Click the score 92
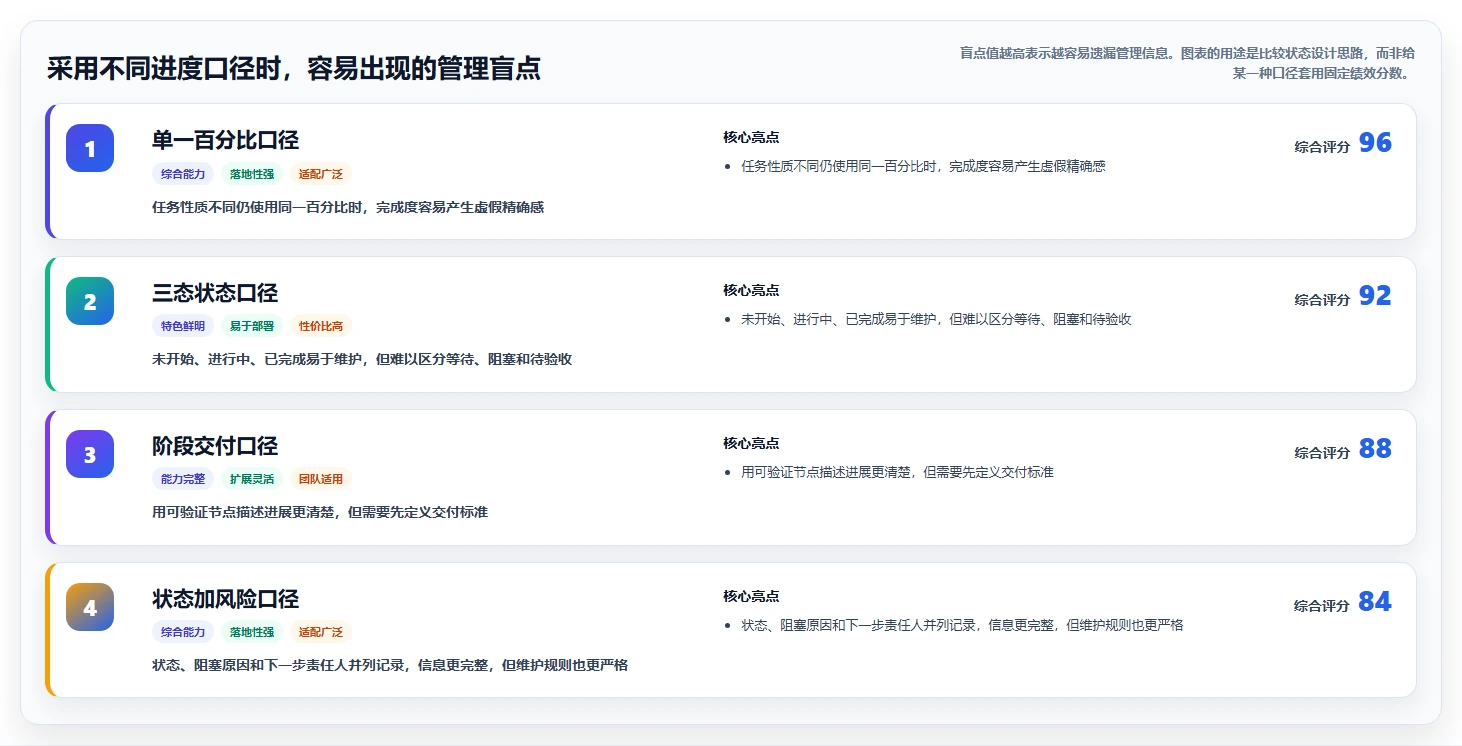The width and height of the screenshot is (1462, 746). [1375, 296]
